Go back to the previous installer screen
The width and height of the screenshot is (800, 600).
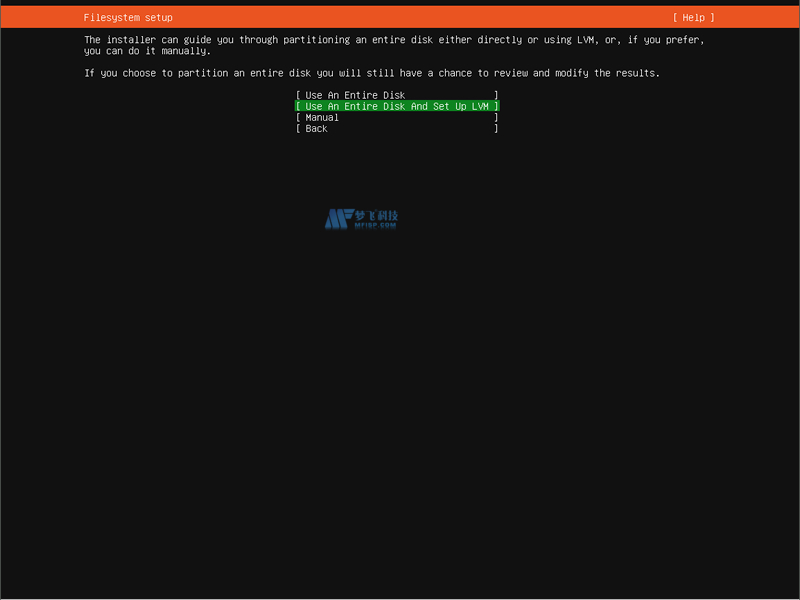397,128
